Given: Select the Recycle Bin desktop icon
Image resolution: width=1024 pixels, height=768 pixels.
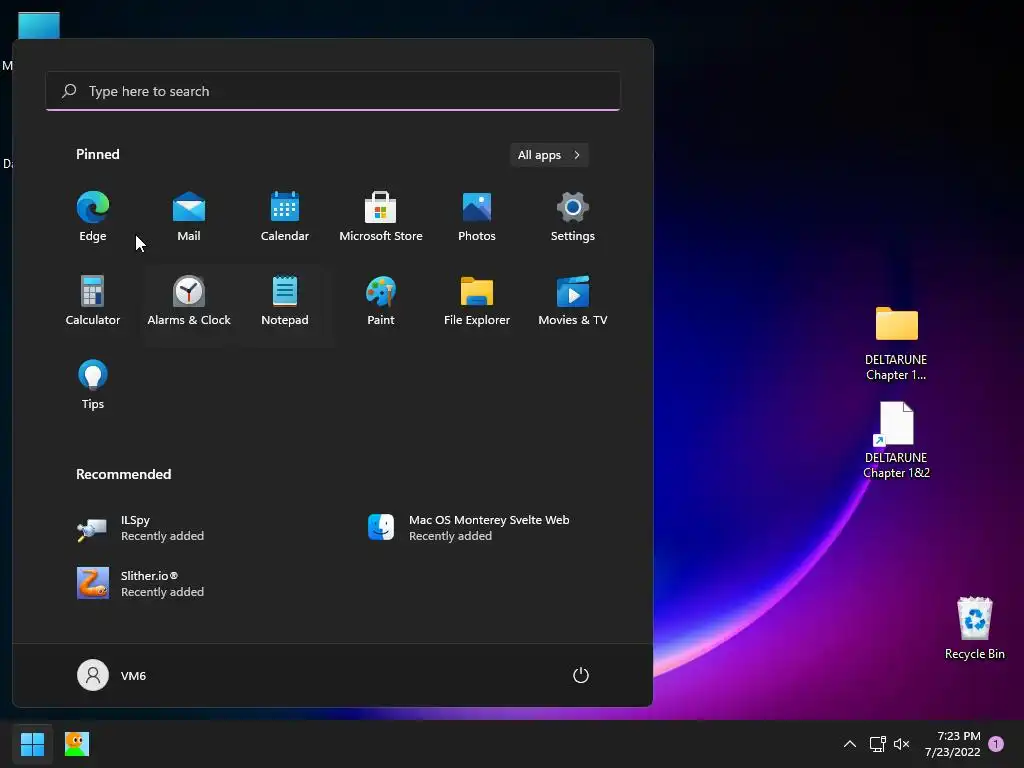Looking at the screenshot, I should [974, 628].
